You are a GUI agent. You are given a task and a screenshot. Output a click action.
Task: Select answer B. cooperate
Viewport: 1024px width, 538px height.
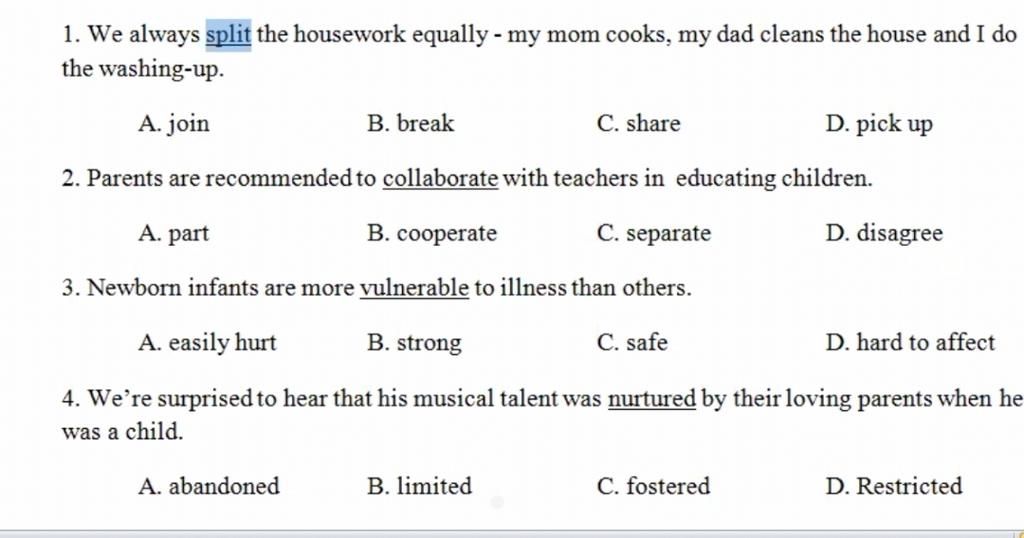tap(432, 233)
